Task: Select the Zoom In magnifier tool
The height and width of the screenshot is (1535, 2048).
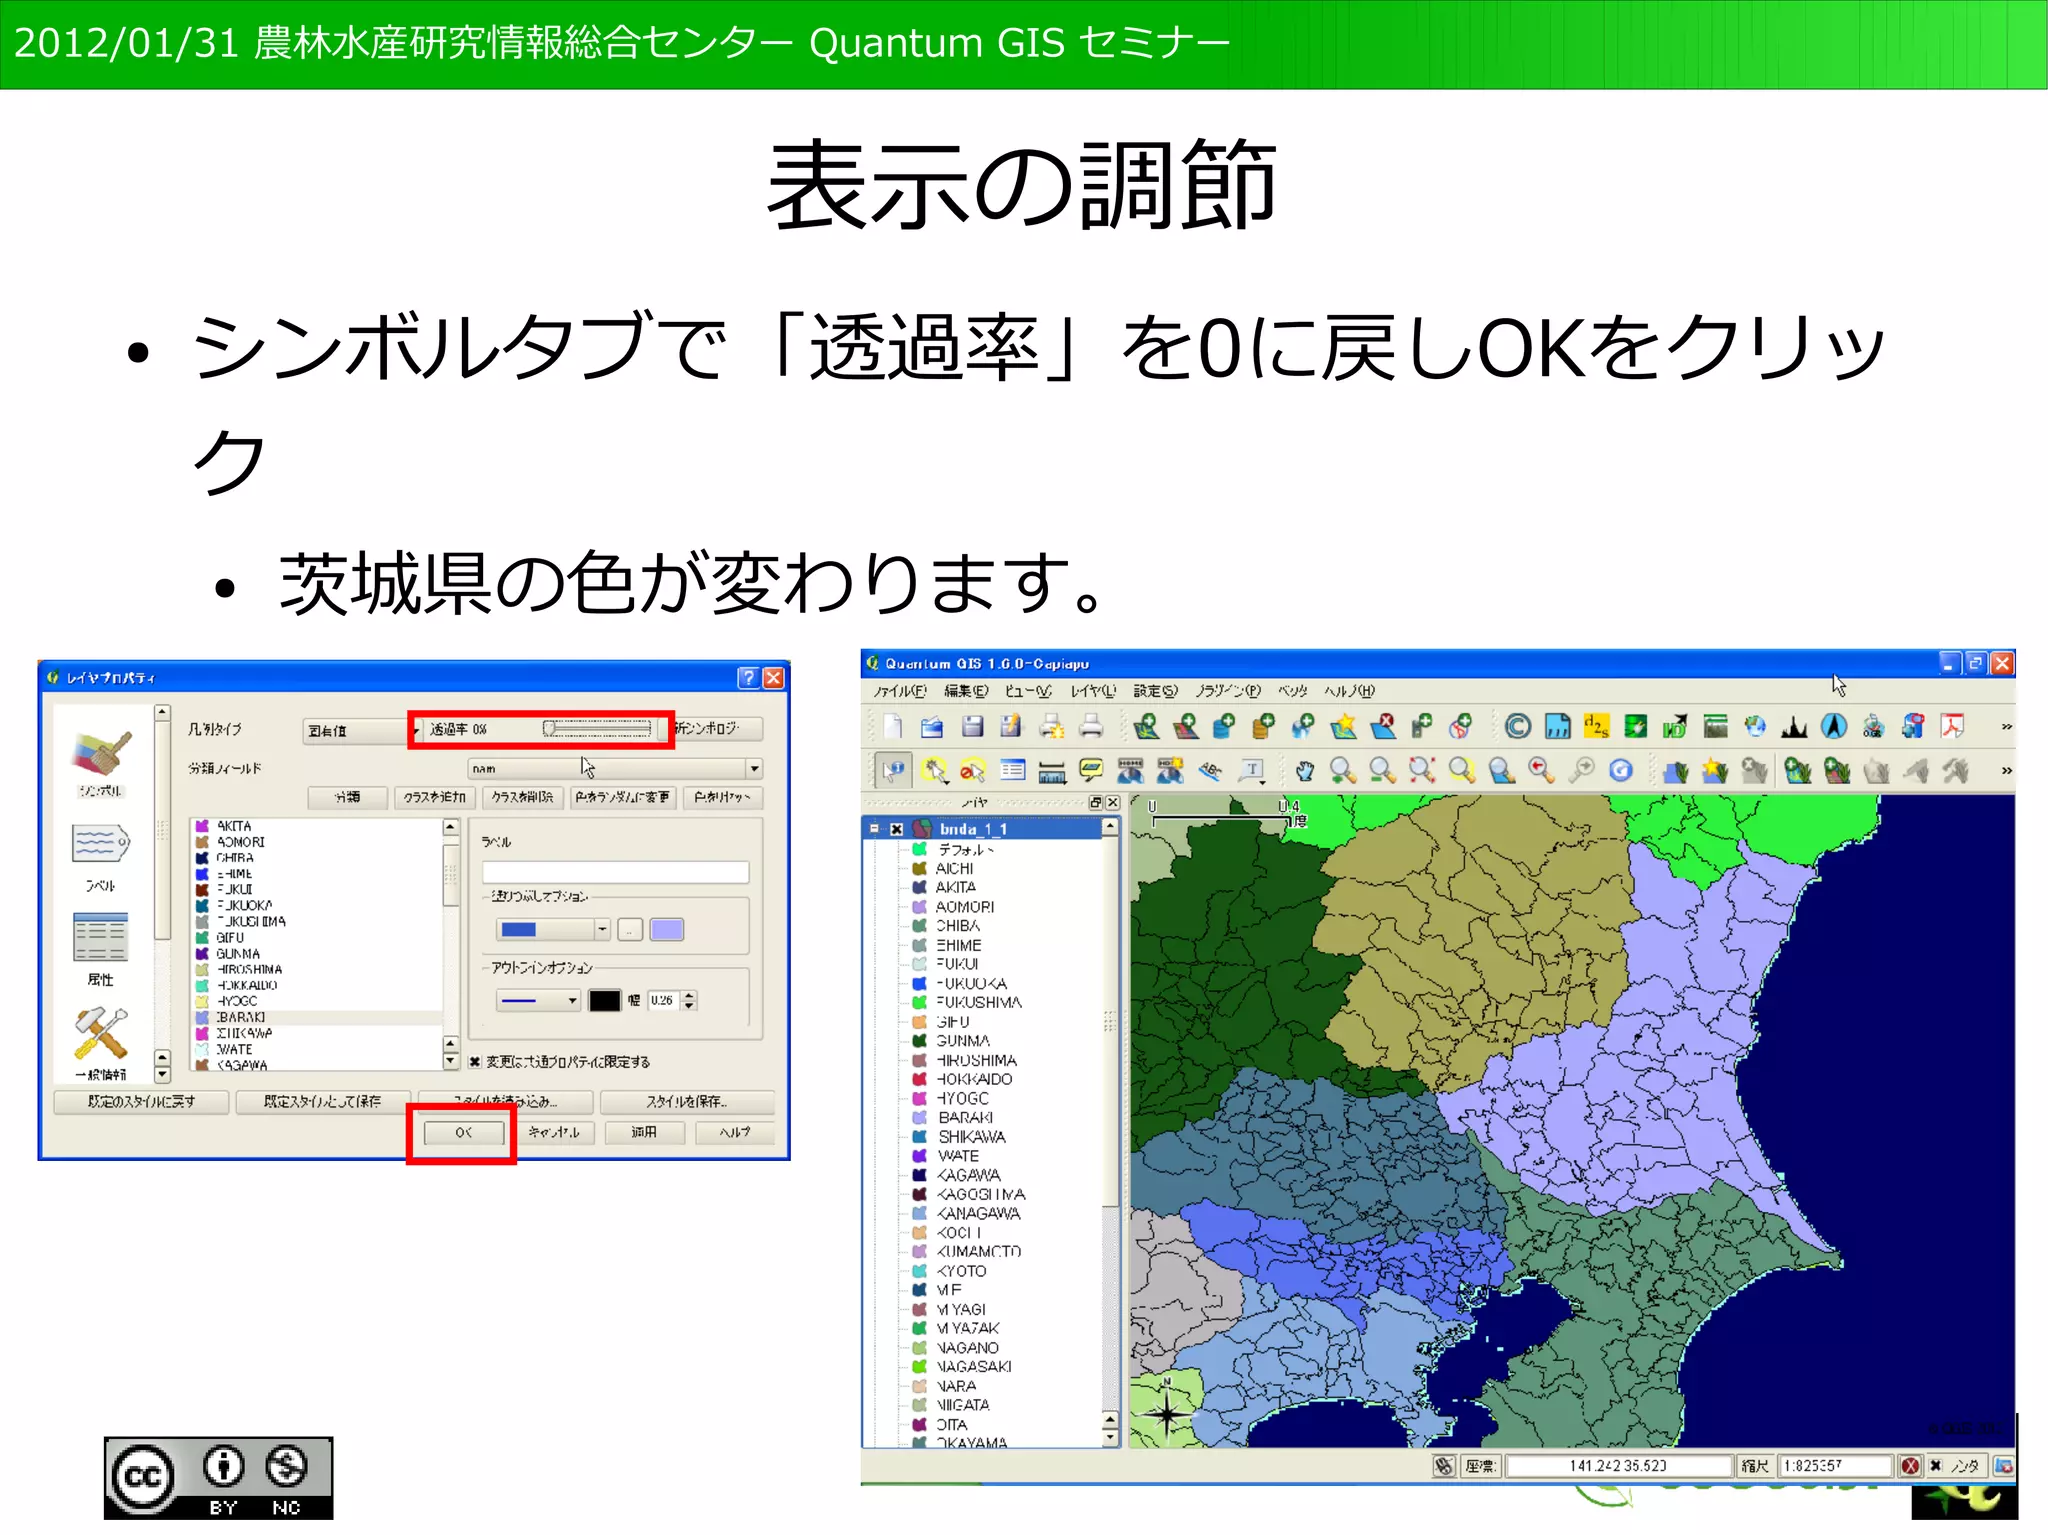Action: tap(1343, 771)
